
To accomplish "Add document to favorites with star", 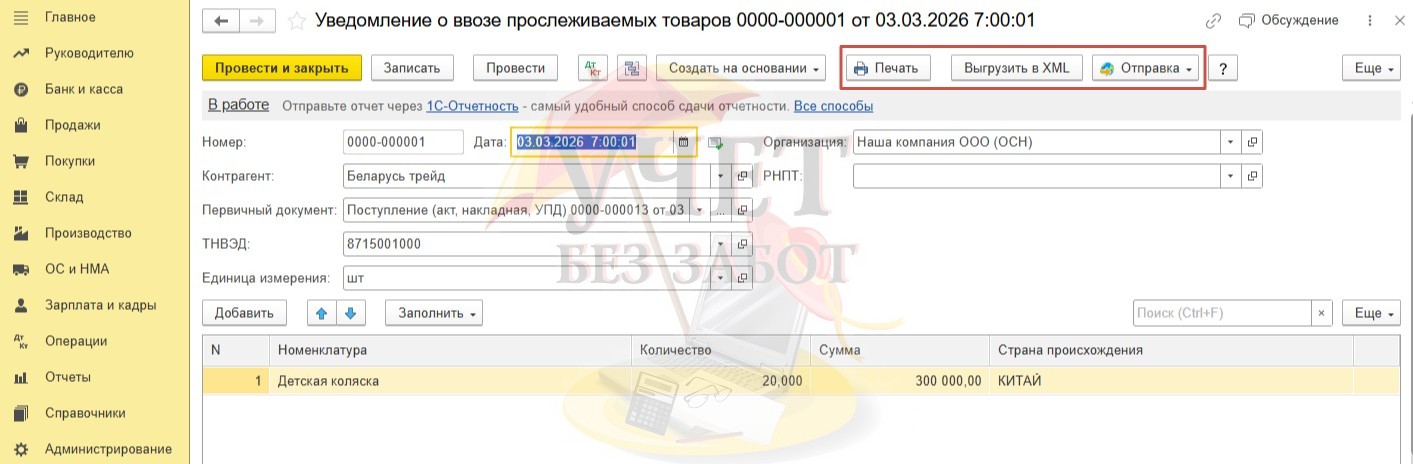I will pyautogui.click(x=296, y=20).
